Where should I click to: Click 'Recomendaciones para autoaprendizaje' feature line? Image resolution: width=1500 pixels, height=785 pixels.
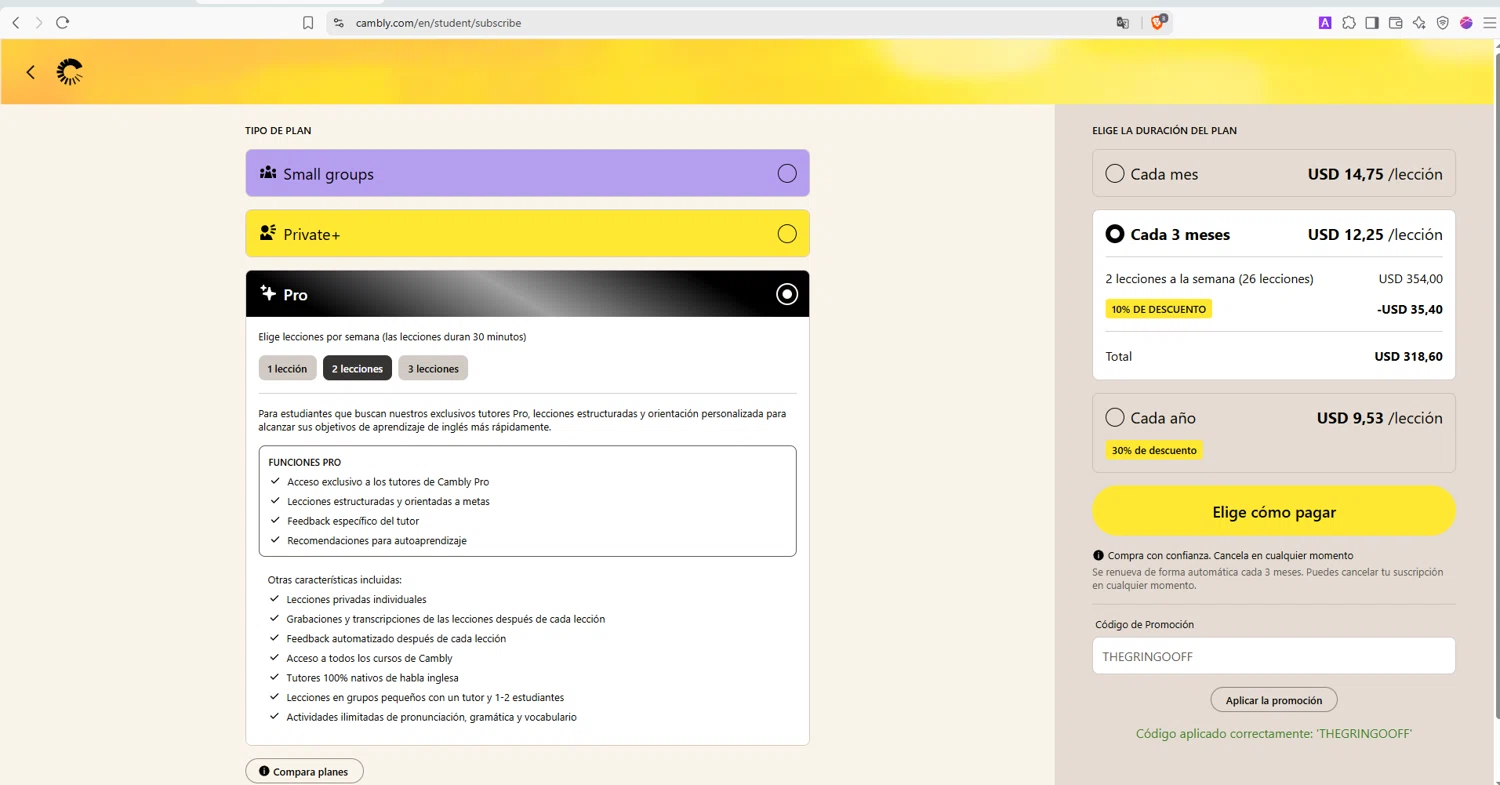(x=377, y=540)
